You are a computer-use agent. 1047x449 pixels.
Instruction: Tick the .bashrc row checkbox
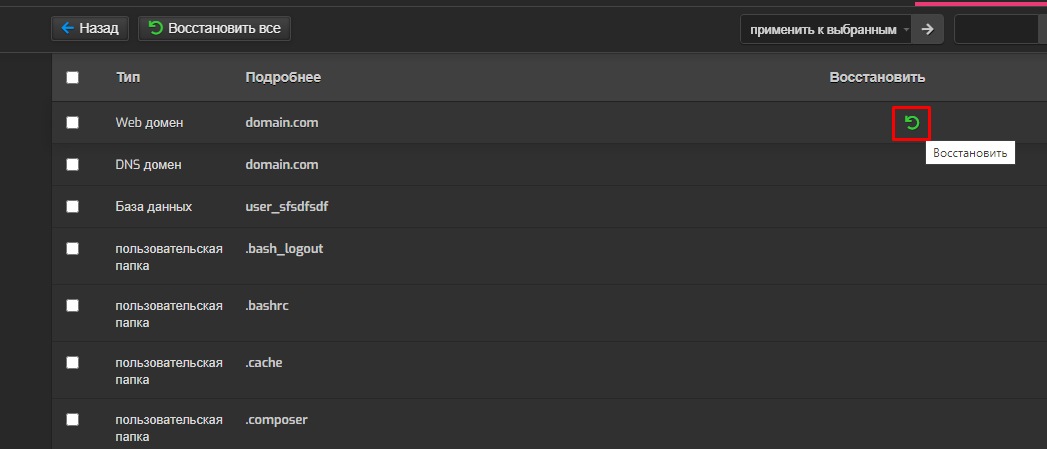[x=73, y=305]
